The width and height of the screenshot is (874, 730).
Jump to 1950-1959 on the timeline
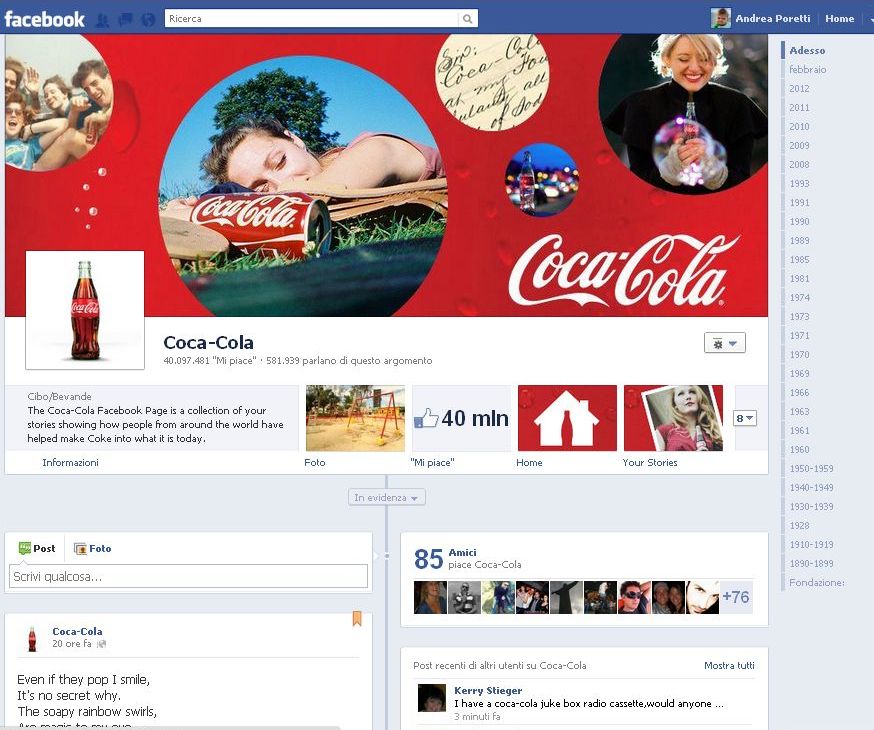[x=812, y=469]
